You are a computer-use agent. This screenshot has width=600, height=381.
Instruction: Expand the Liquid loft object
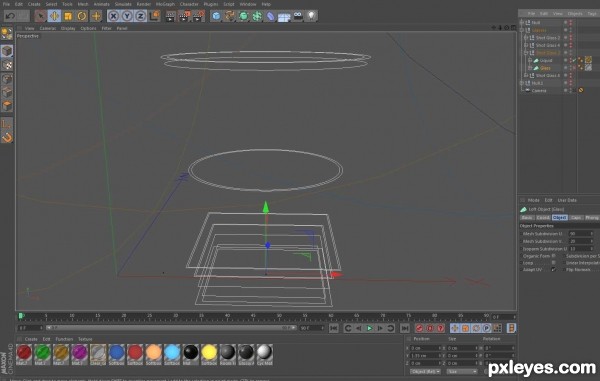pyautogui.click(x=530, y=60)
